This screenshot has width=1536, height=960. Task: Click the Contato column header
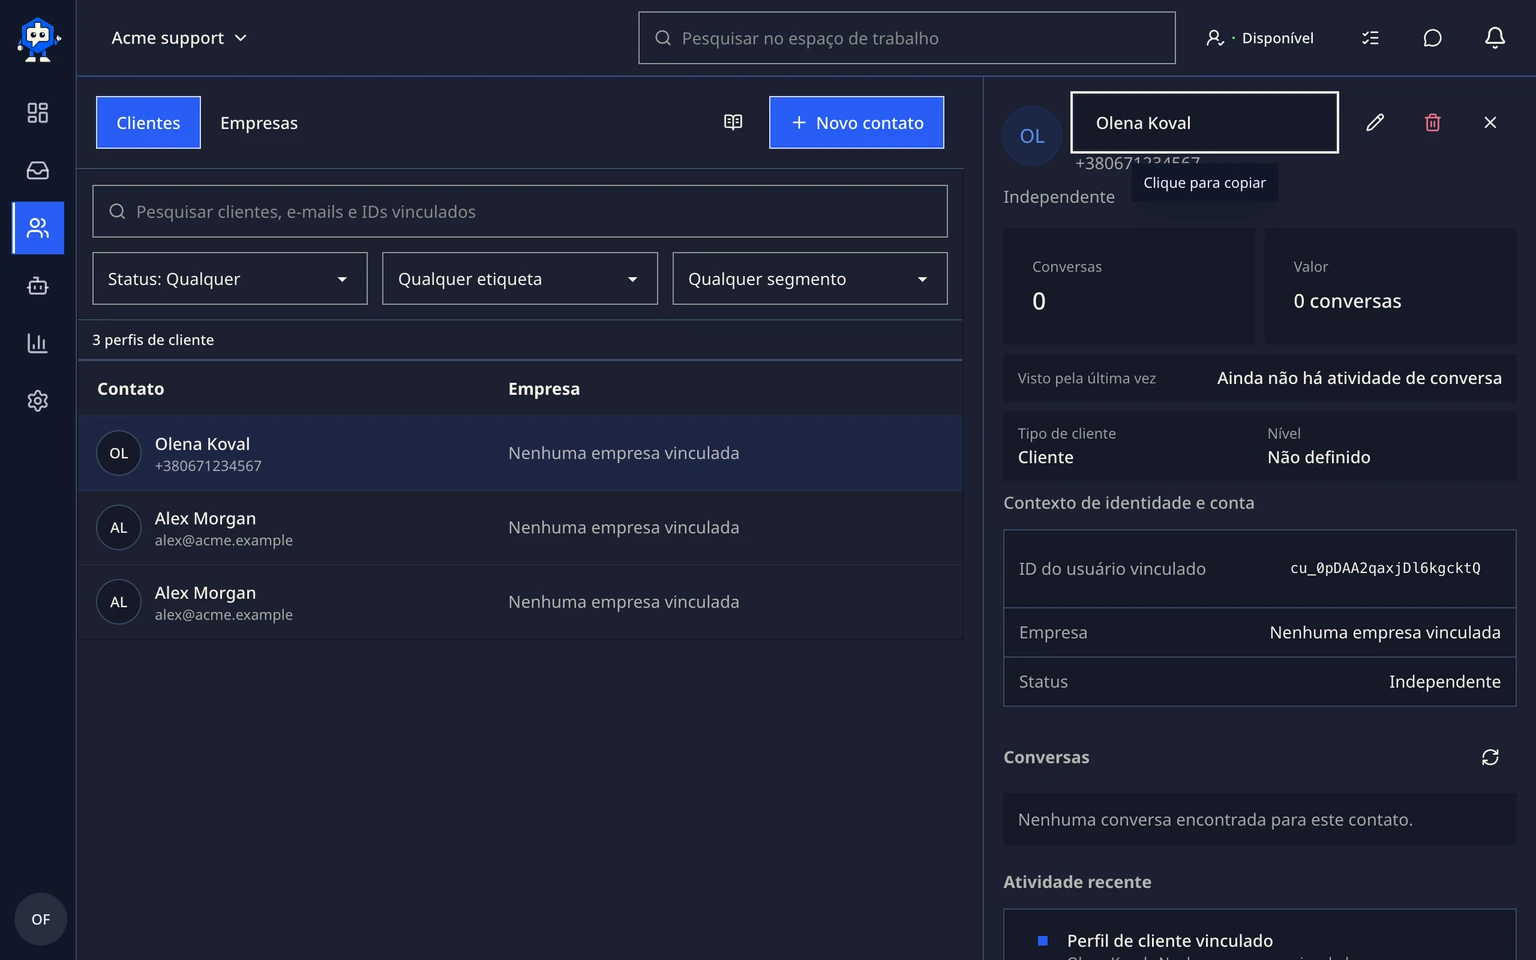click(131, 389)
